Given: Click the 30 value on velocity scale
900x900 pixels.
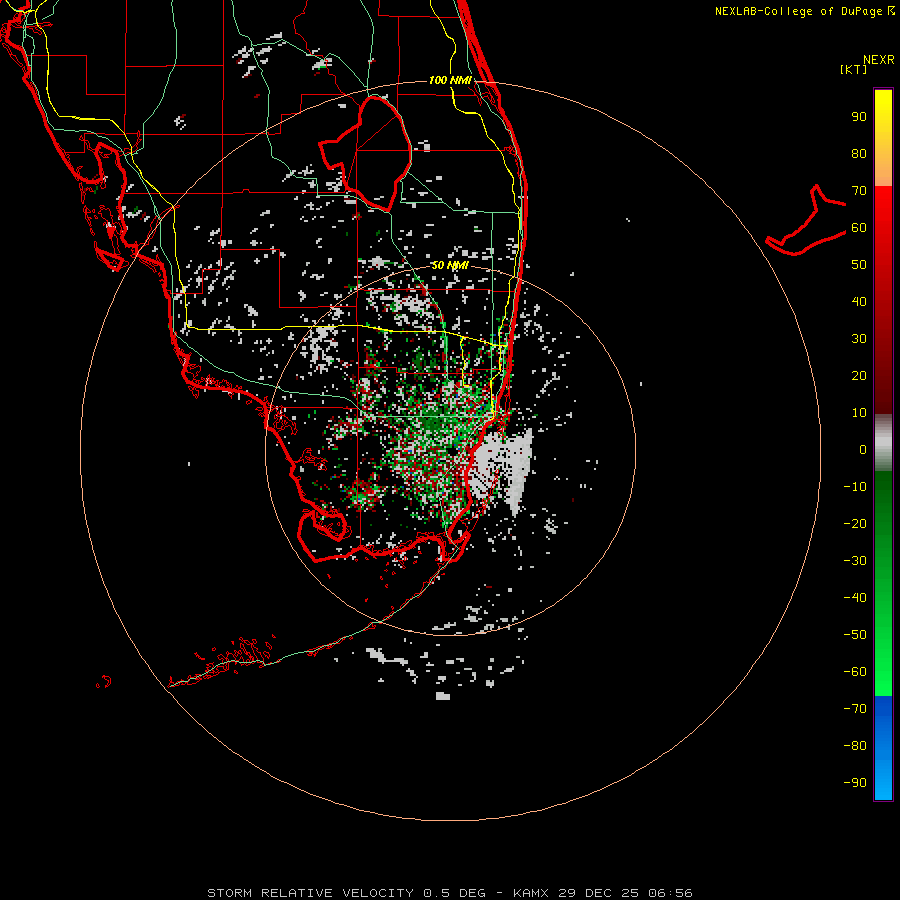Looking at the screenshot, I should point(859,339).
